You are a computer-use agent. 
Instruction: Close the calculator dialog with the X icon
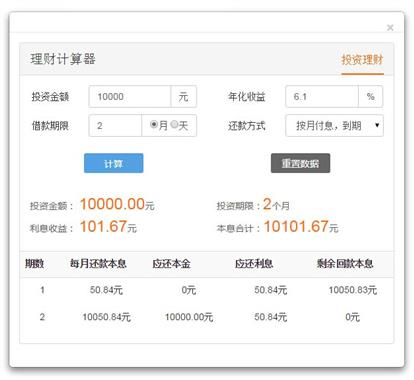point(390,28)
